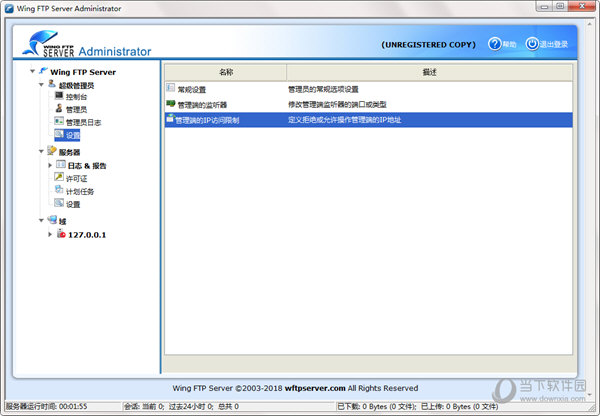The height and width of the screenshot is (416, 600).
Task: Click the highlighted 设置 icon under 超级管理员
Action: (59, 134)
